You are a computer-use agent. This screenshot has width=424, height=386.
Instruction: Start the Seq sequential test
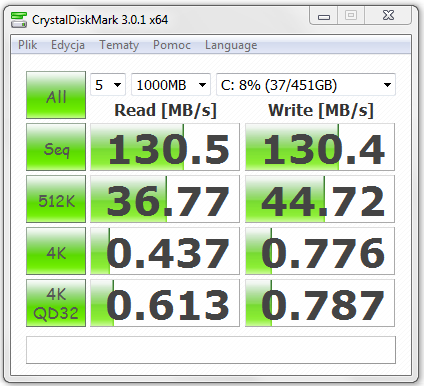click(x=56, y=147)
